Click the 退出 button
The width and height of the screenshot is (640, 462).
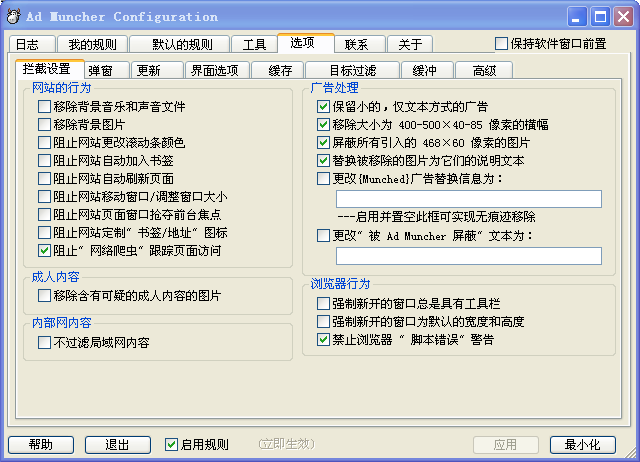118,445
